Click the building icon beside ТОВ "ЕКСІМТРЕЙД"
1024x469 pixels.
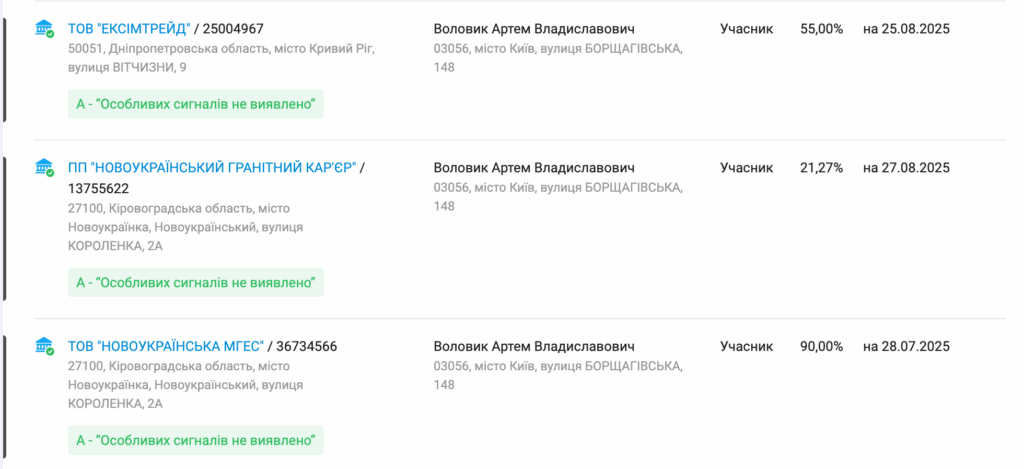click(44, 29)
